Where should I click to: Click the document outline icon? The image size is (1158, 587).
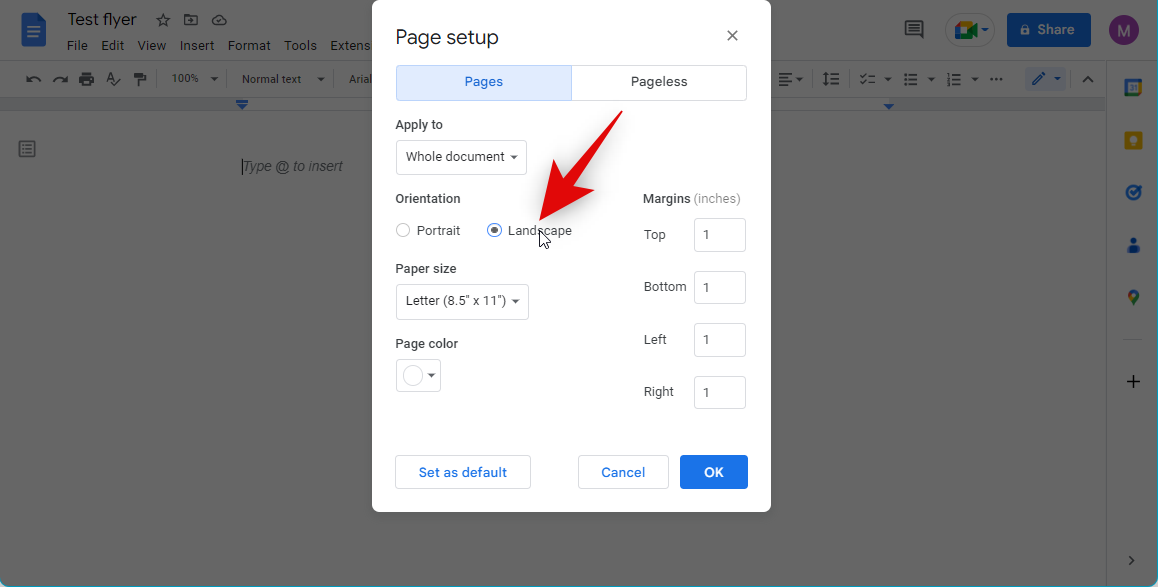tap(27, 149)
